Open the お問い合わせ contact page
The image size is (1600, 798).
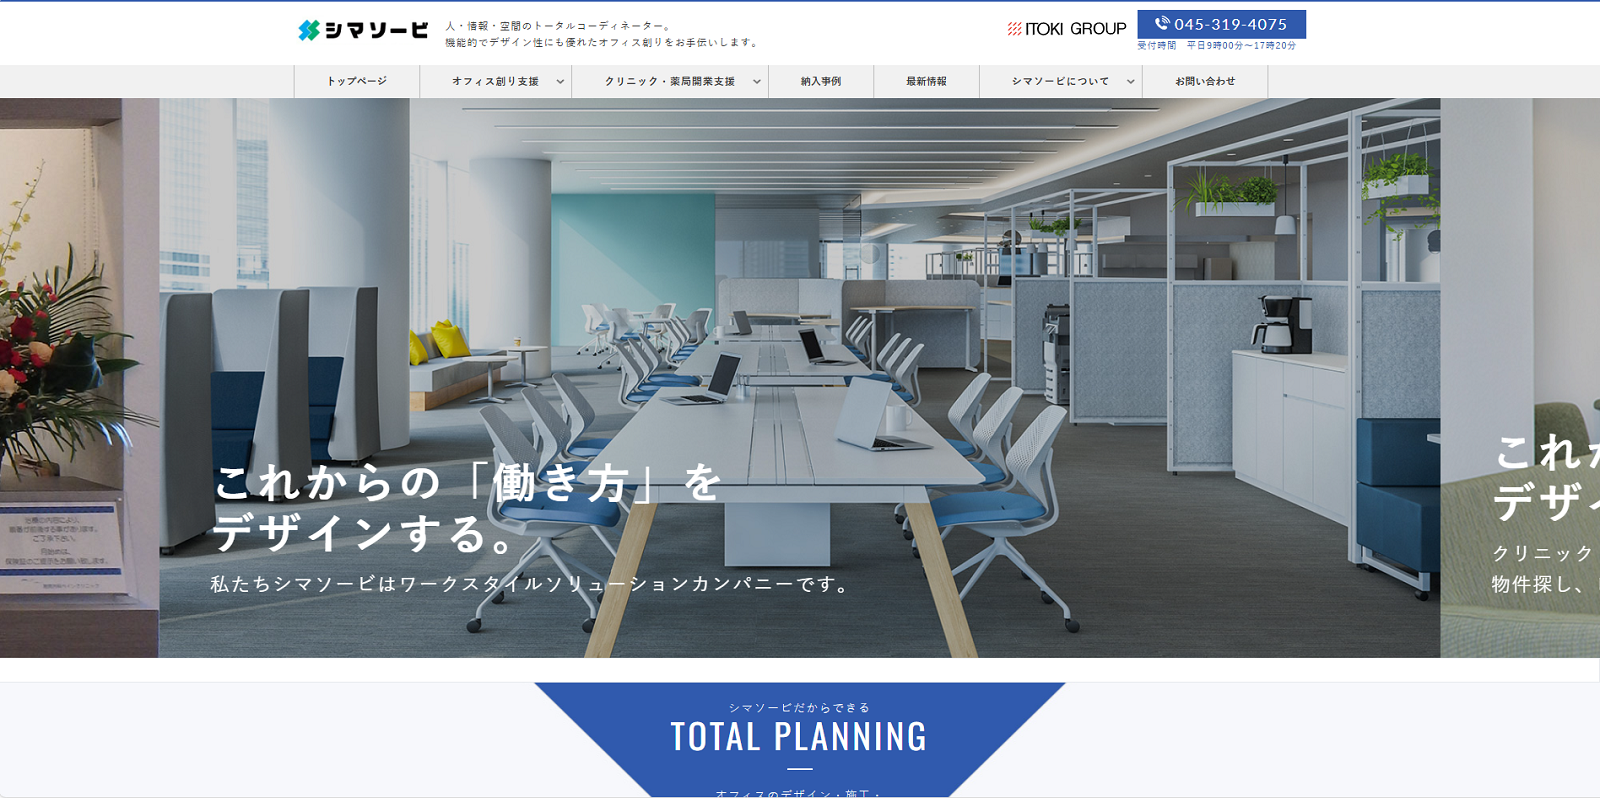[1205, 82]
